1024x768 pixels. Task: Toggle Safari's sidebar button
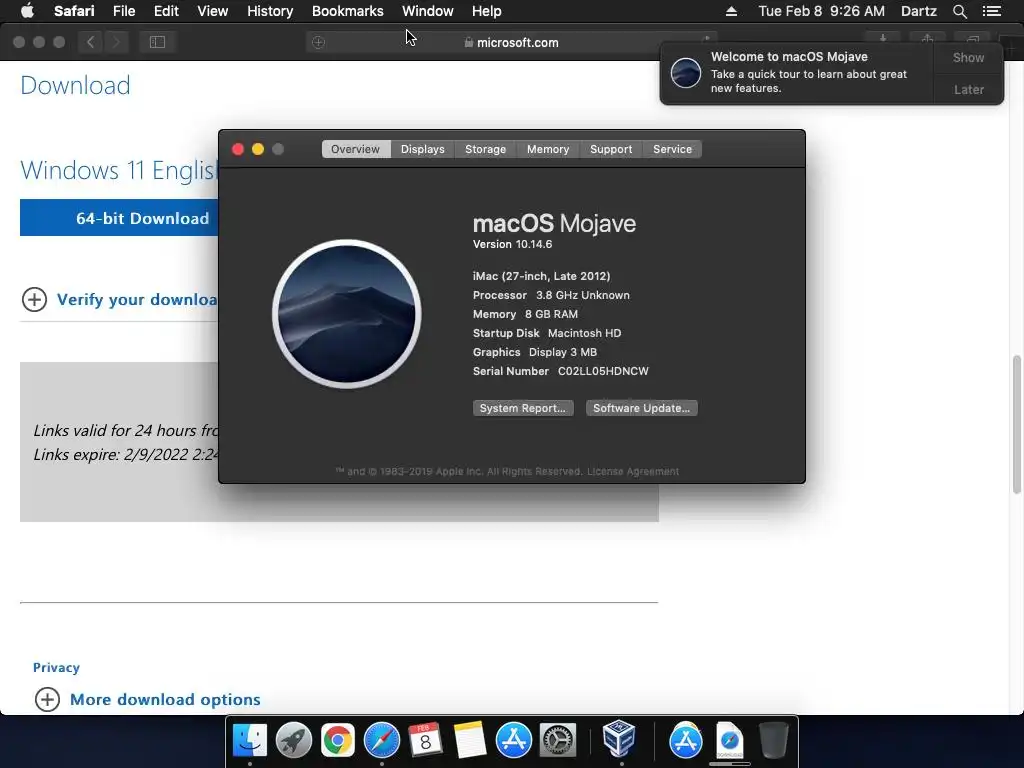tap(157, 42)
